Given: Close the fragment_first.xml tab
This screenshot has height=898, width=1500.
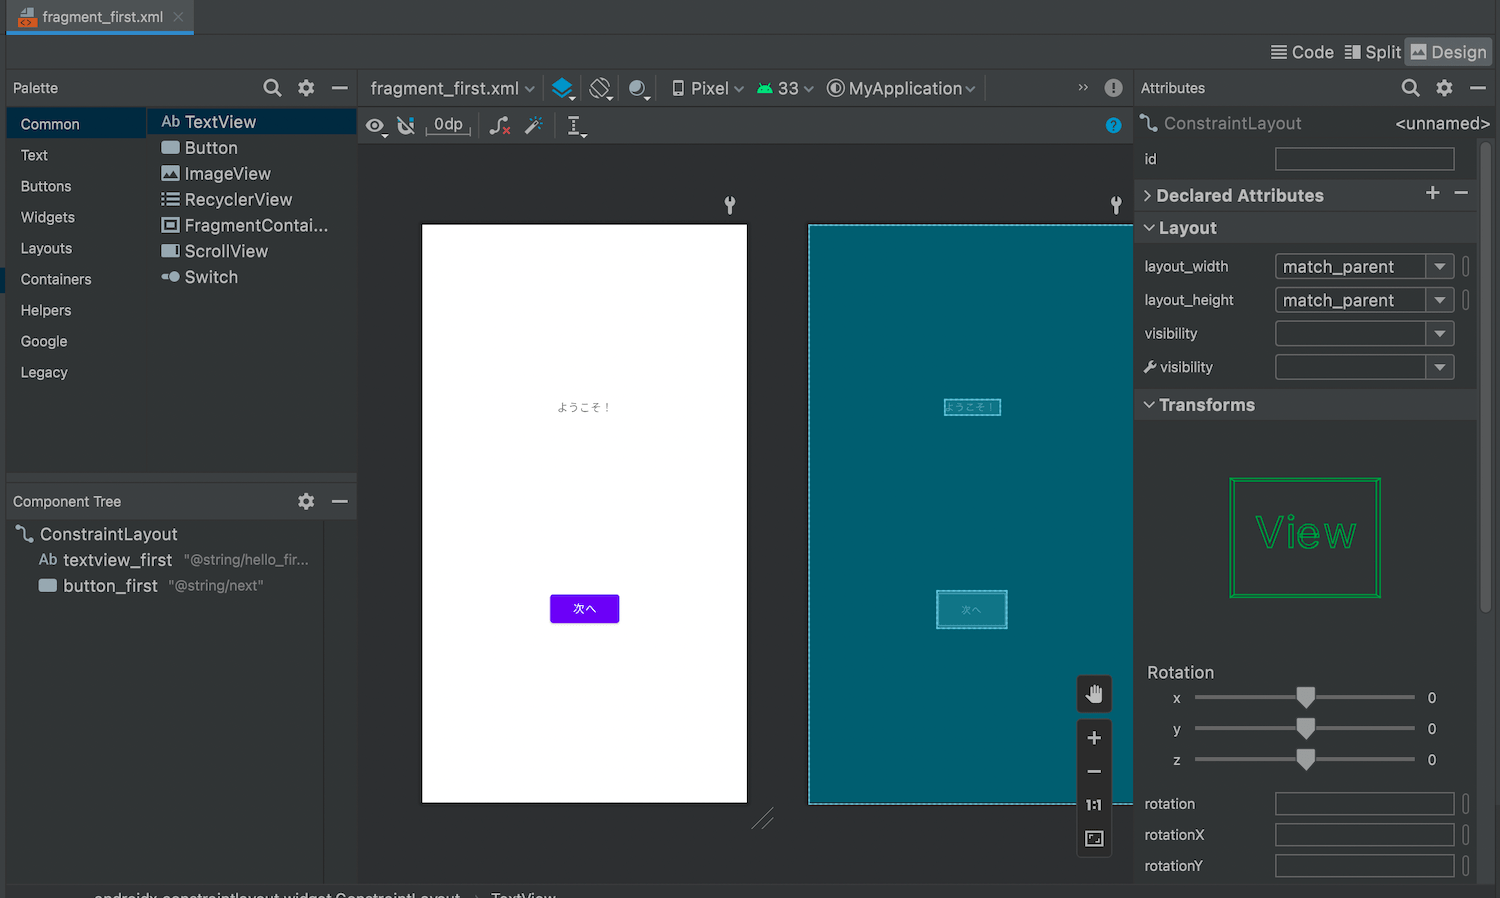Looking at the screenshot, I should (178, 17).
